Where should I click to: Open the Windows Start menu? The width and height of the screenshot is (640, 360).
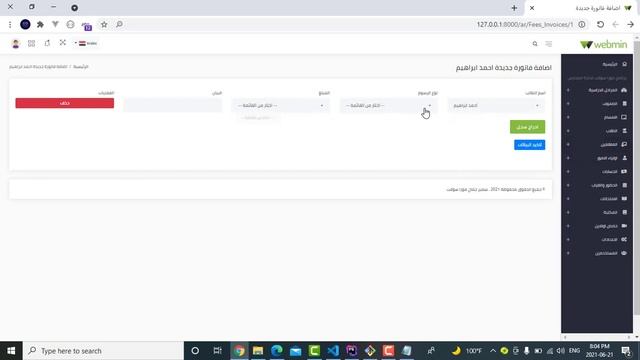[x=11, y=351]
